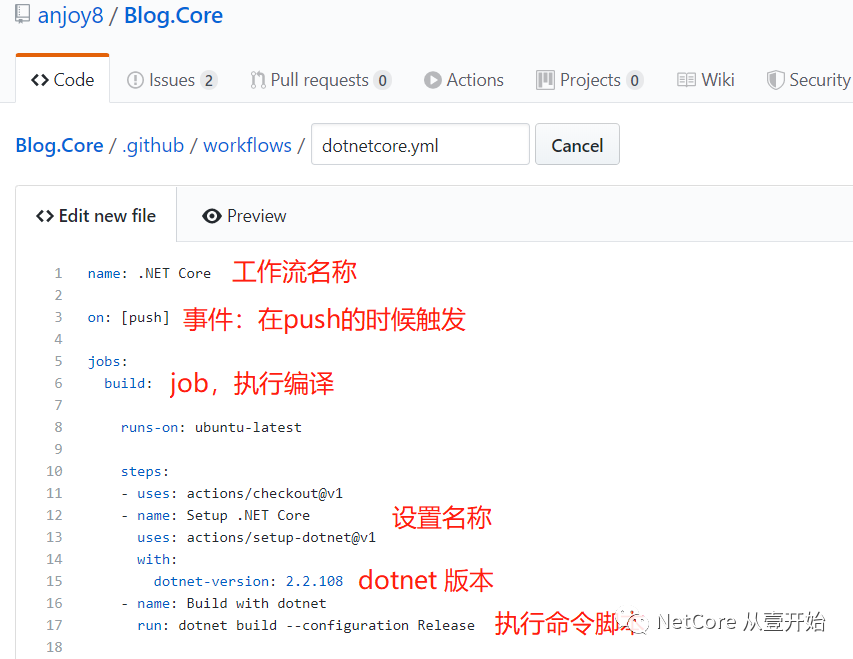Click line number 9 in editor gutter
Screen dimensions: 853x659
(x=58, y=449)
